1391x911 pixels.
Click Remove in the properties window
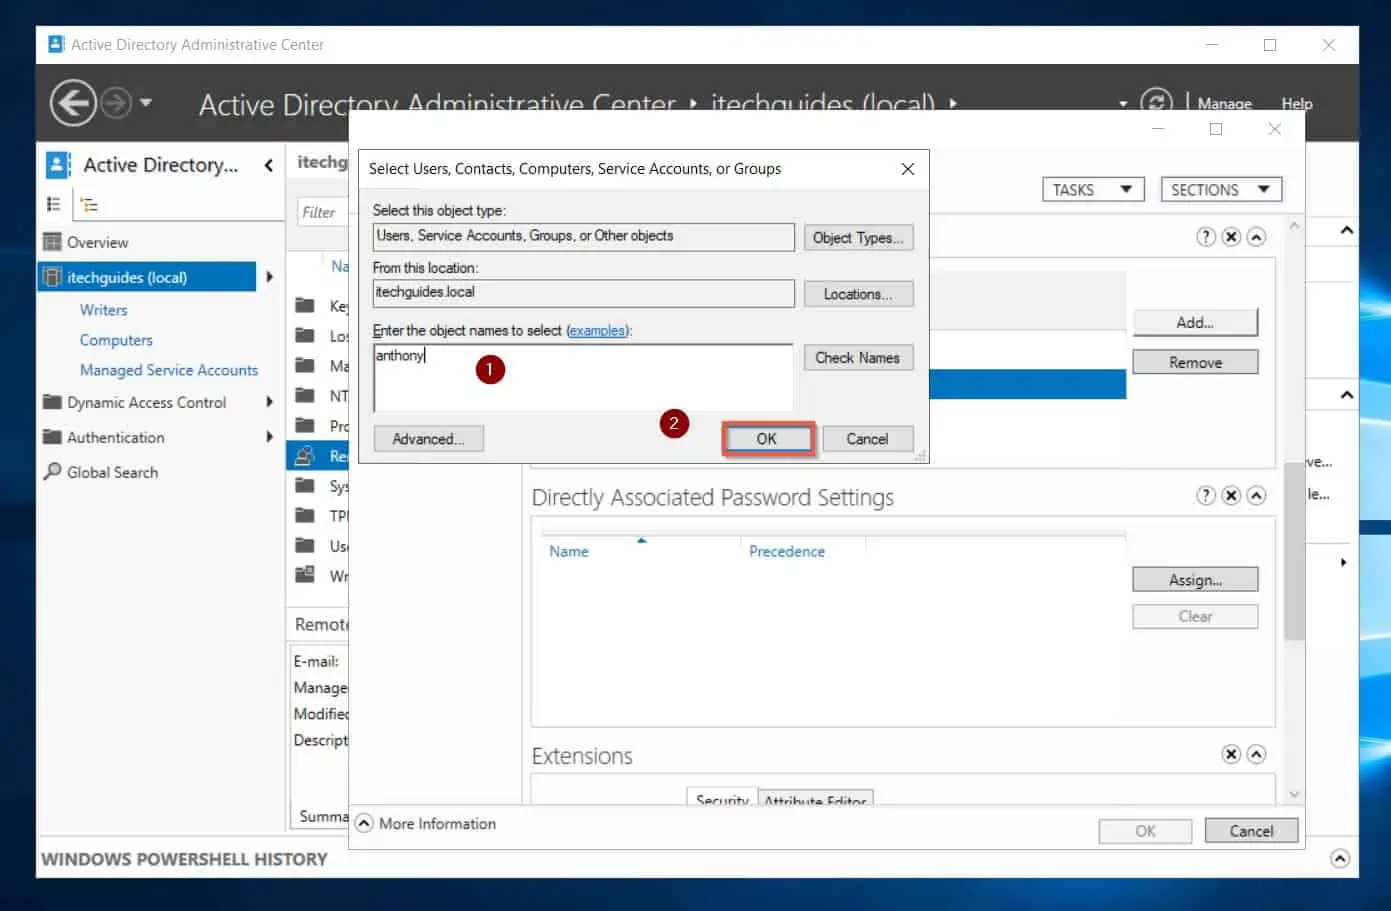coord(1195,362)
